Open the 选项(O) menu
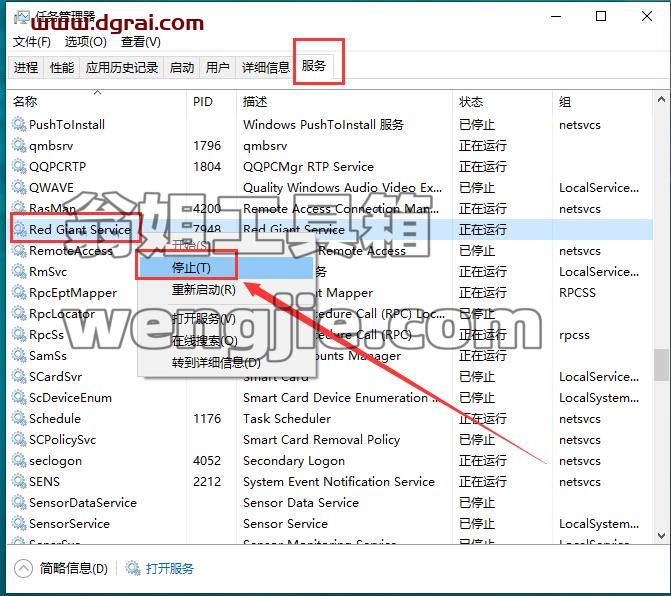Viewport: 671px width, 596px height. [x=86, y=42]
